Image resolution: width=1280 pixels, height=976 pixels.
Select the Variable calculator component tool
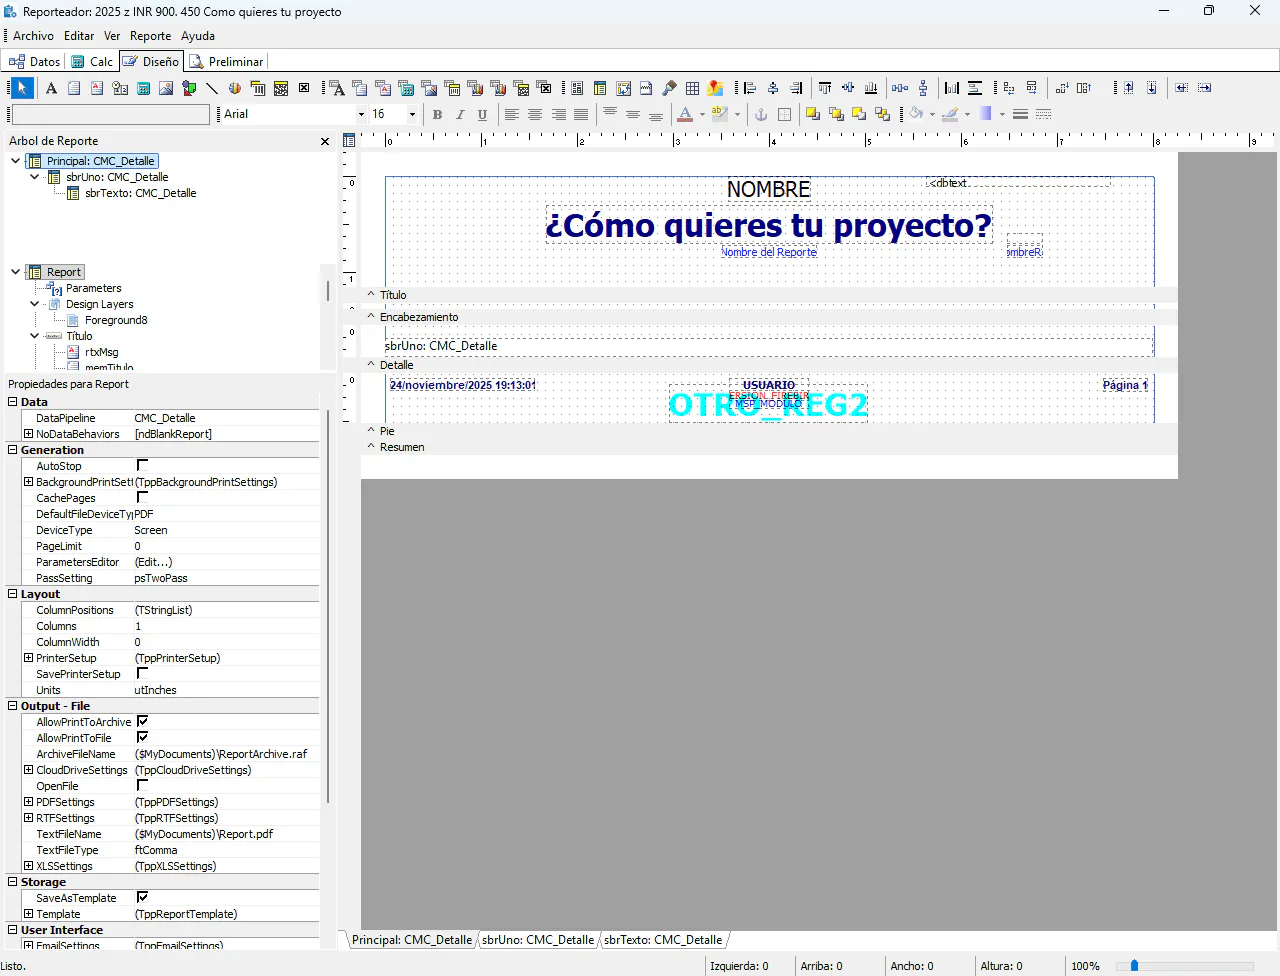pos(143,88)
